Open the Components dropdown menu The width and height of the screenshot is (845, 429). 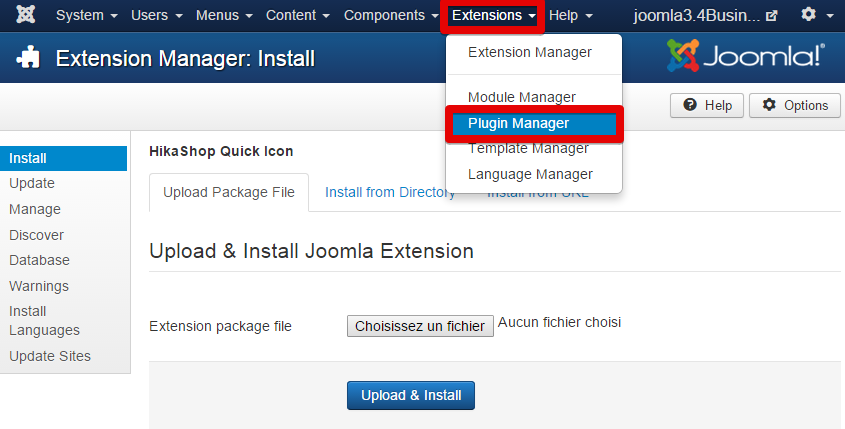(x=391, y=15)
